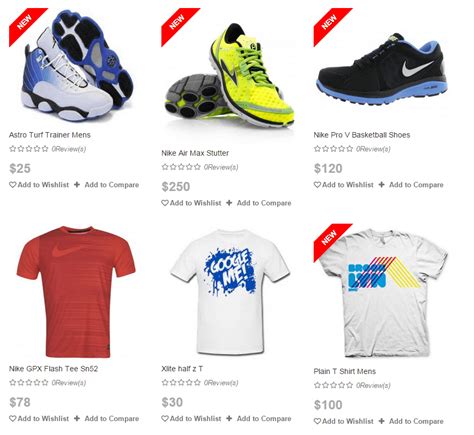Click the heart icon for Nike Pro V Basketball Shoes
This screenshot has width=474, height=435.
317,185
